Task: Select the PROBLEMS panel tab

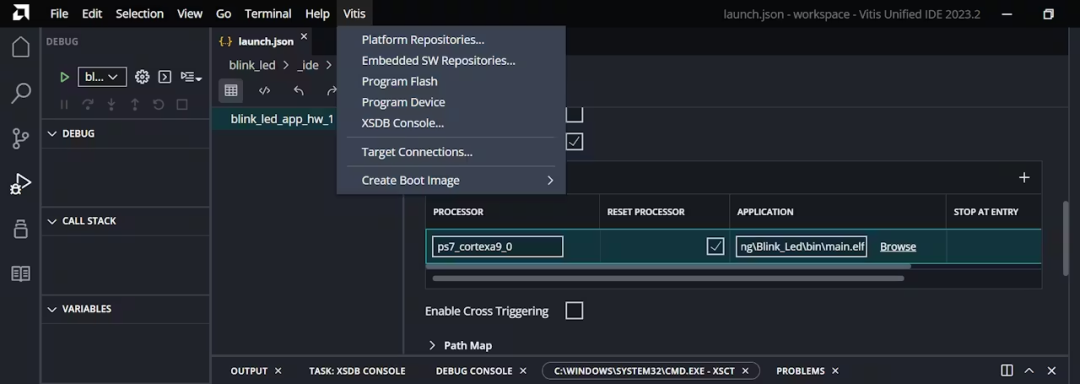Action: point(800,371)
